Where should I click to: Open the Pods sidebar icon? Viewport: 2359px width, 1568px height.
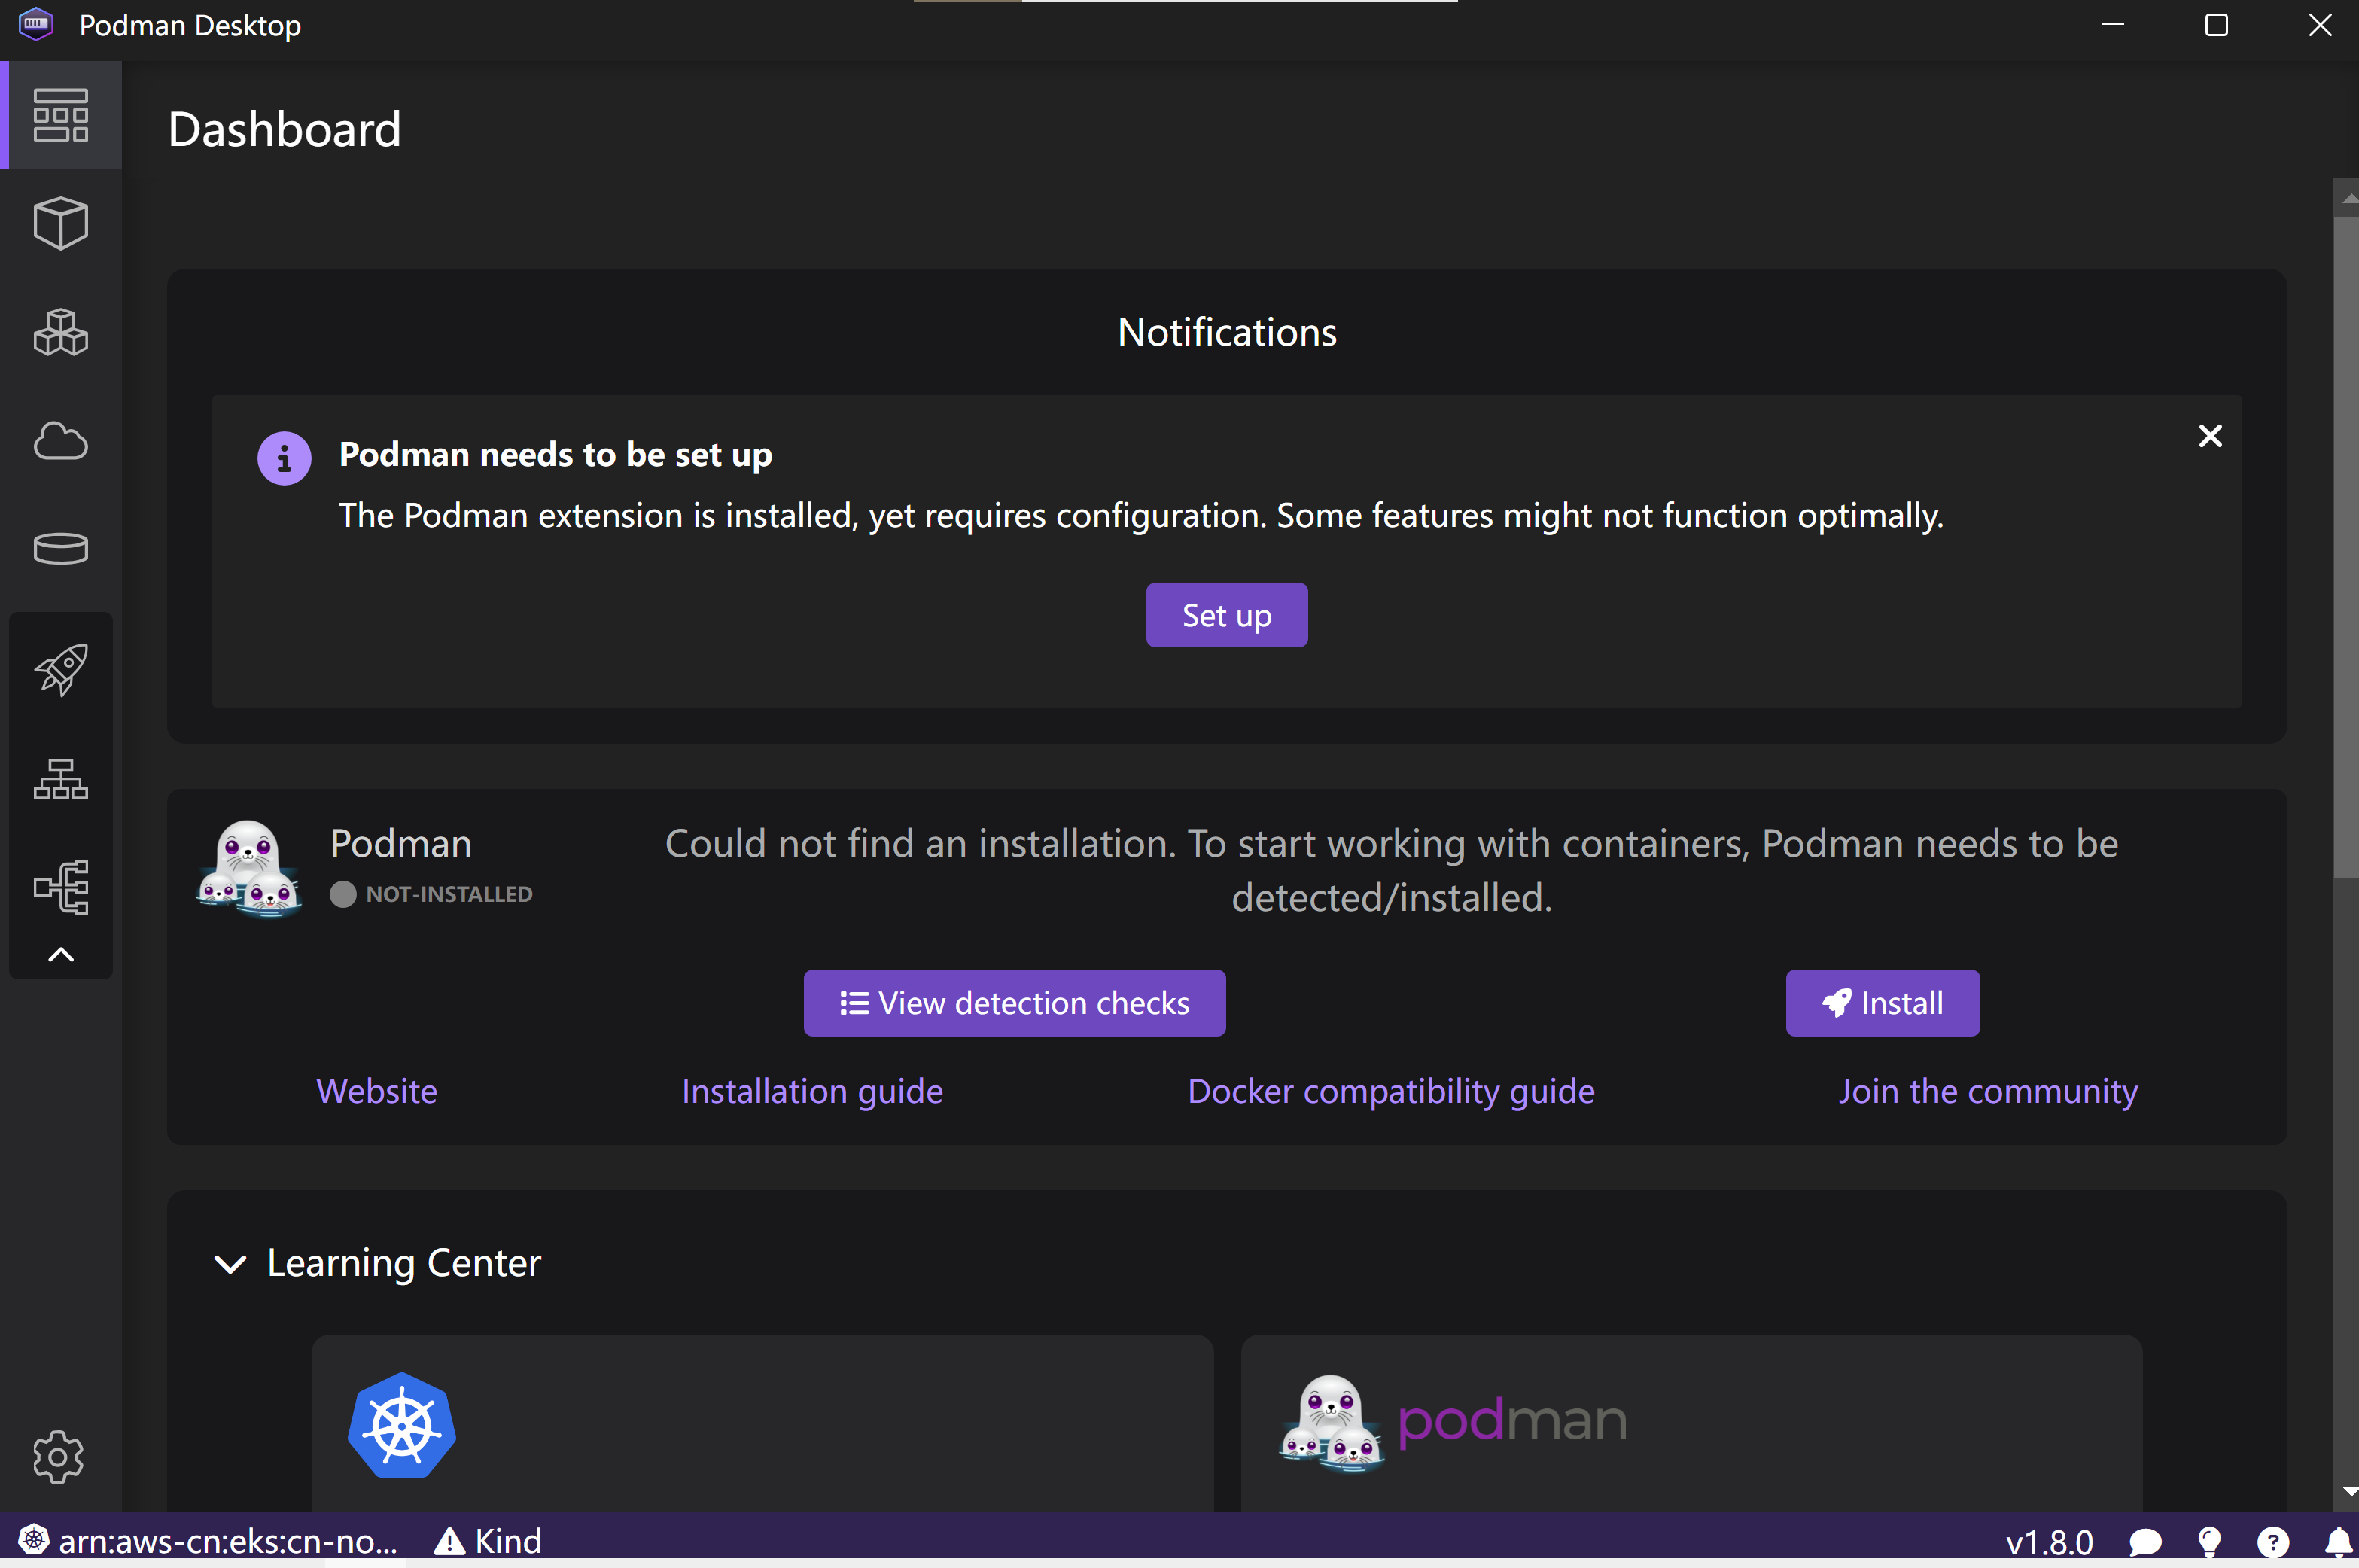(60, 332)
